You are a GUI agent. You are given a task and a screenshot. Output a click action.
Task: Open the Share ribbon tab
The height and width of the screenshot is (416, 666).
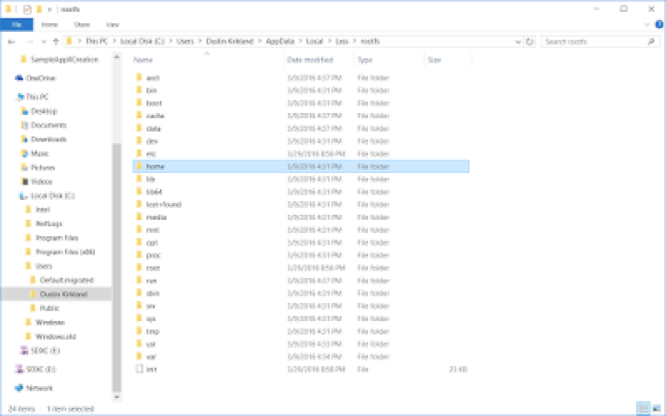tap(82, 25)
